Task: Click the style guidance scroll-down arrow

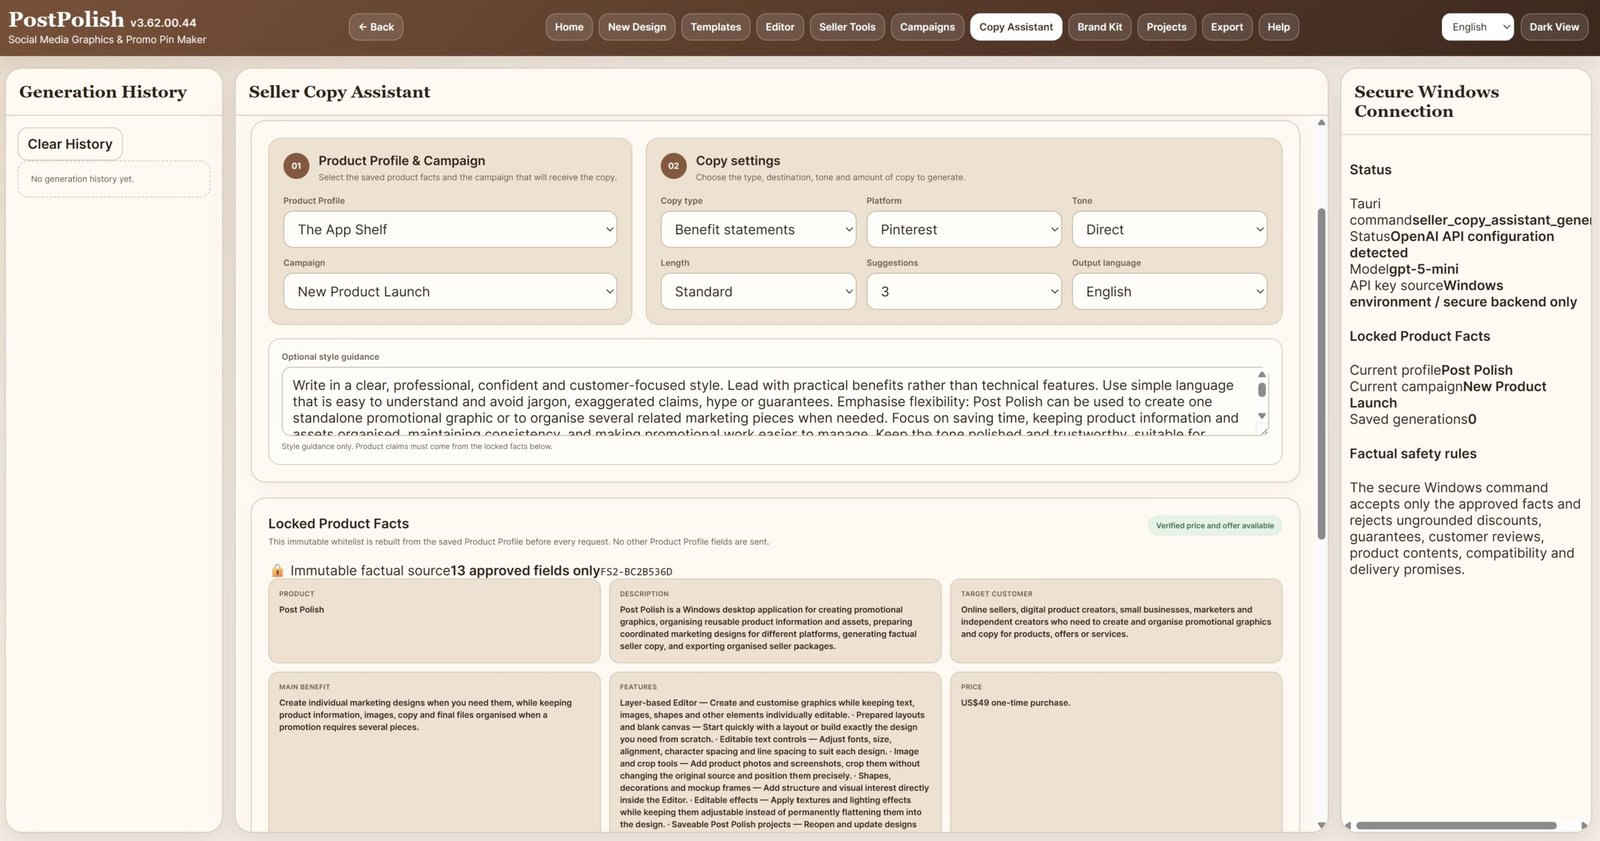Action: click(x=1262, y=416)
